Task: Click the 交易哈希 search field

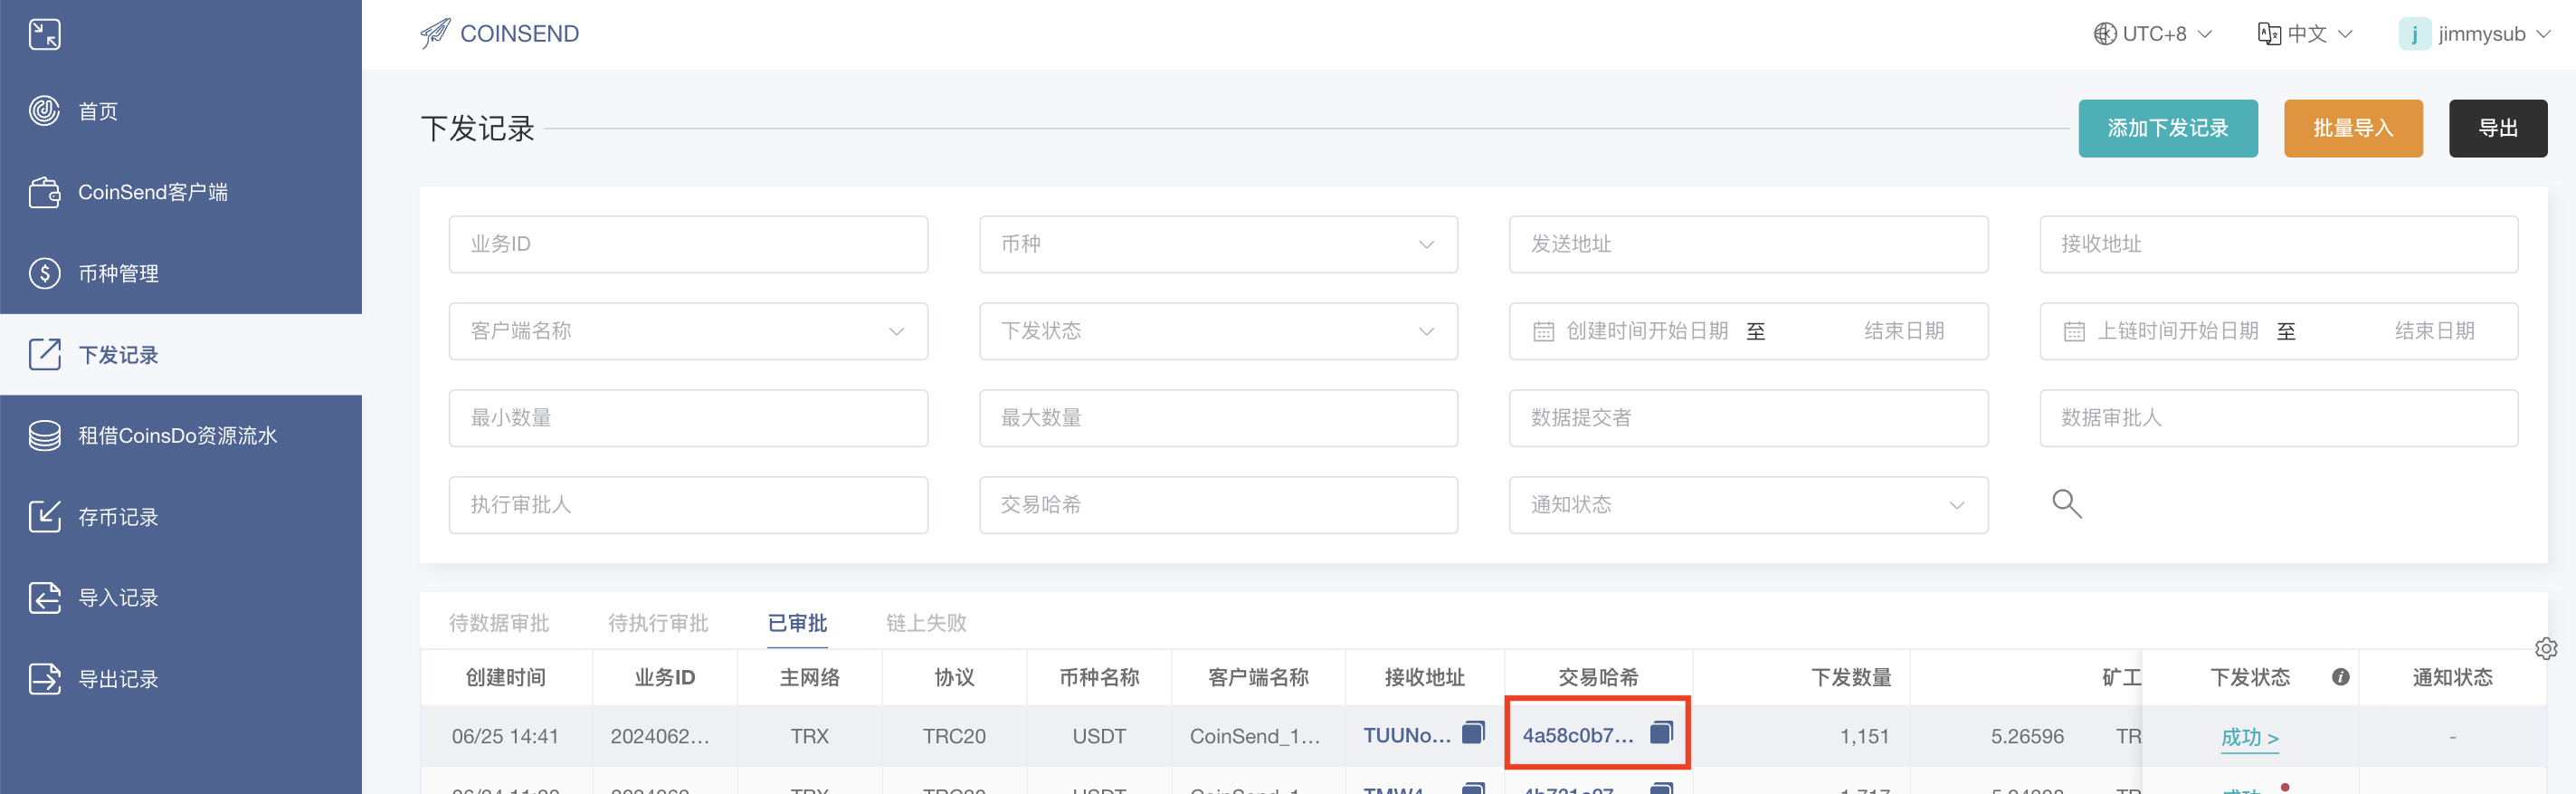Action: [x=1217, y=505]
